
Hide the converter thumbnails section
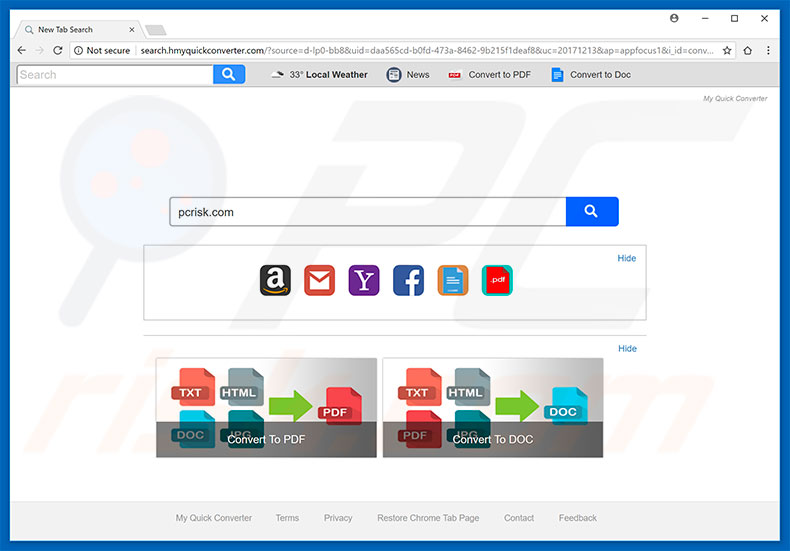pos(626,349)
